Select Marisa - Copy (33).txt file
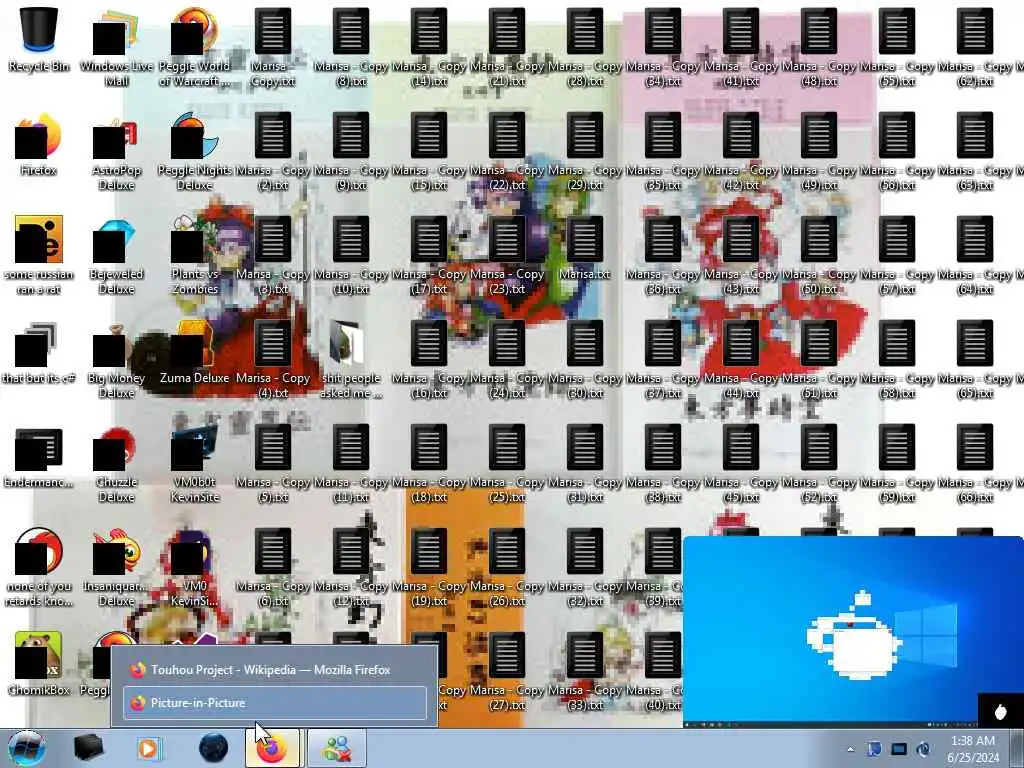The height and width of the screenshot is (768, 1024). (584, 671)
